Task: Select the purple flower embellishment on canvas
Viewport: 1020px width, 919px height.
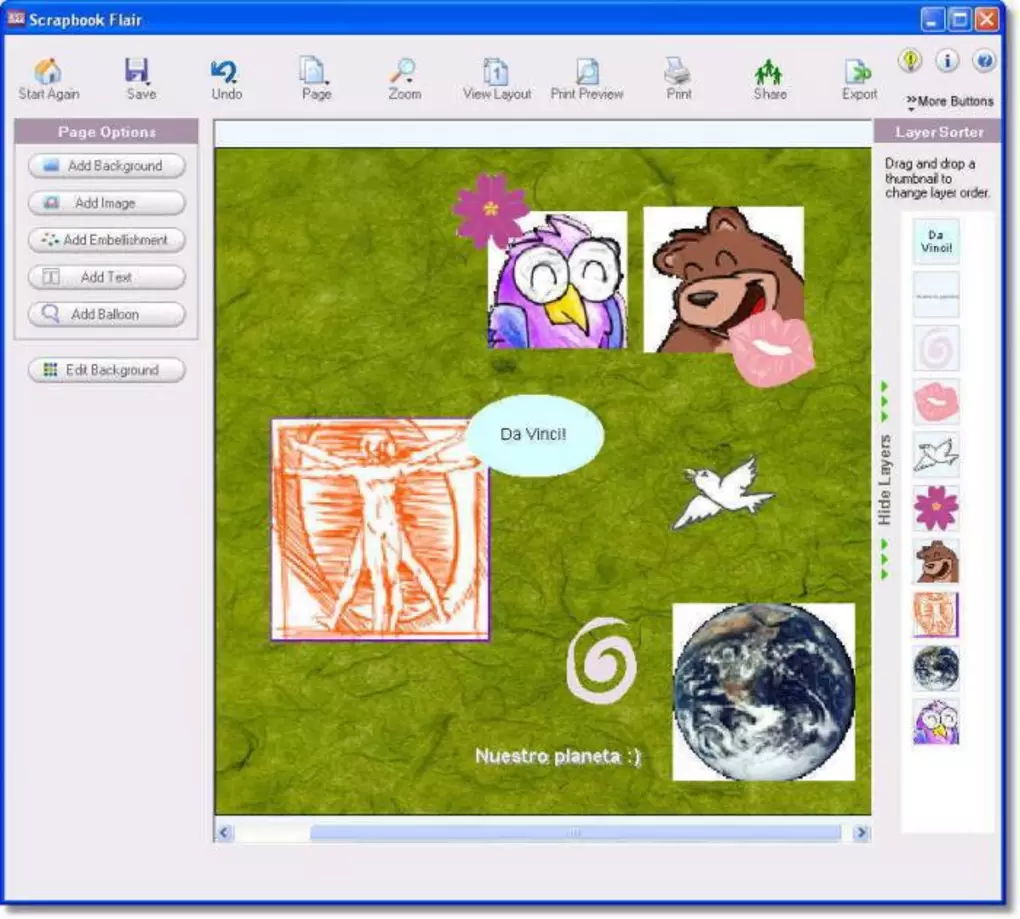Action: (x=490, y=209)
